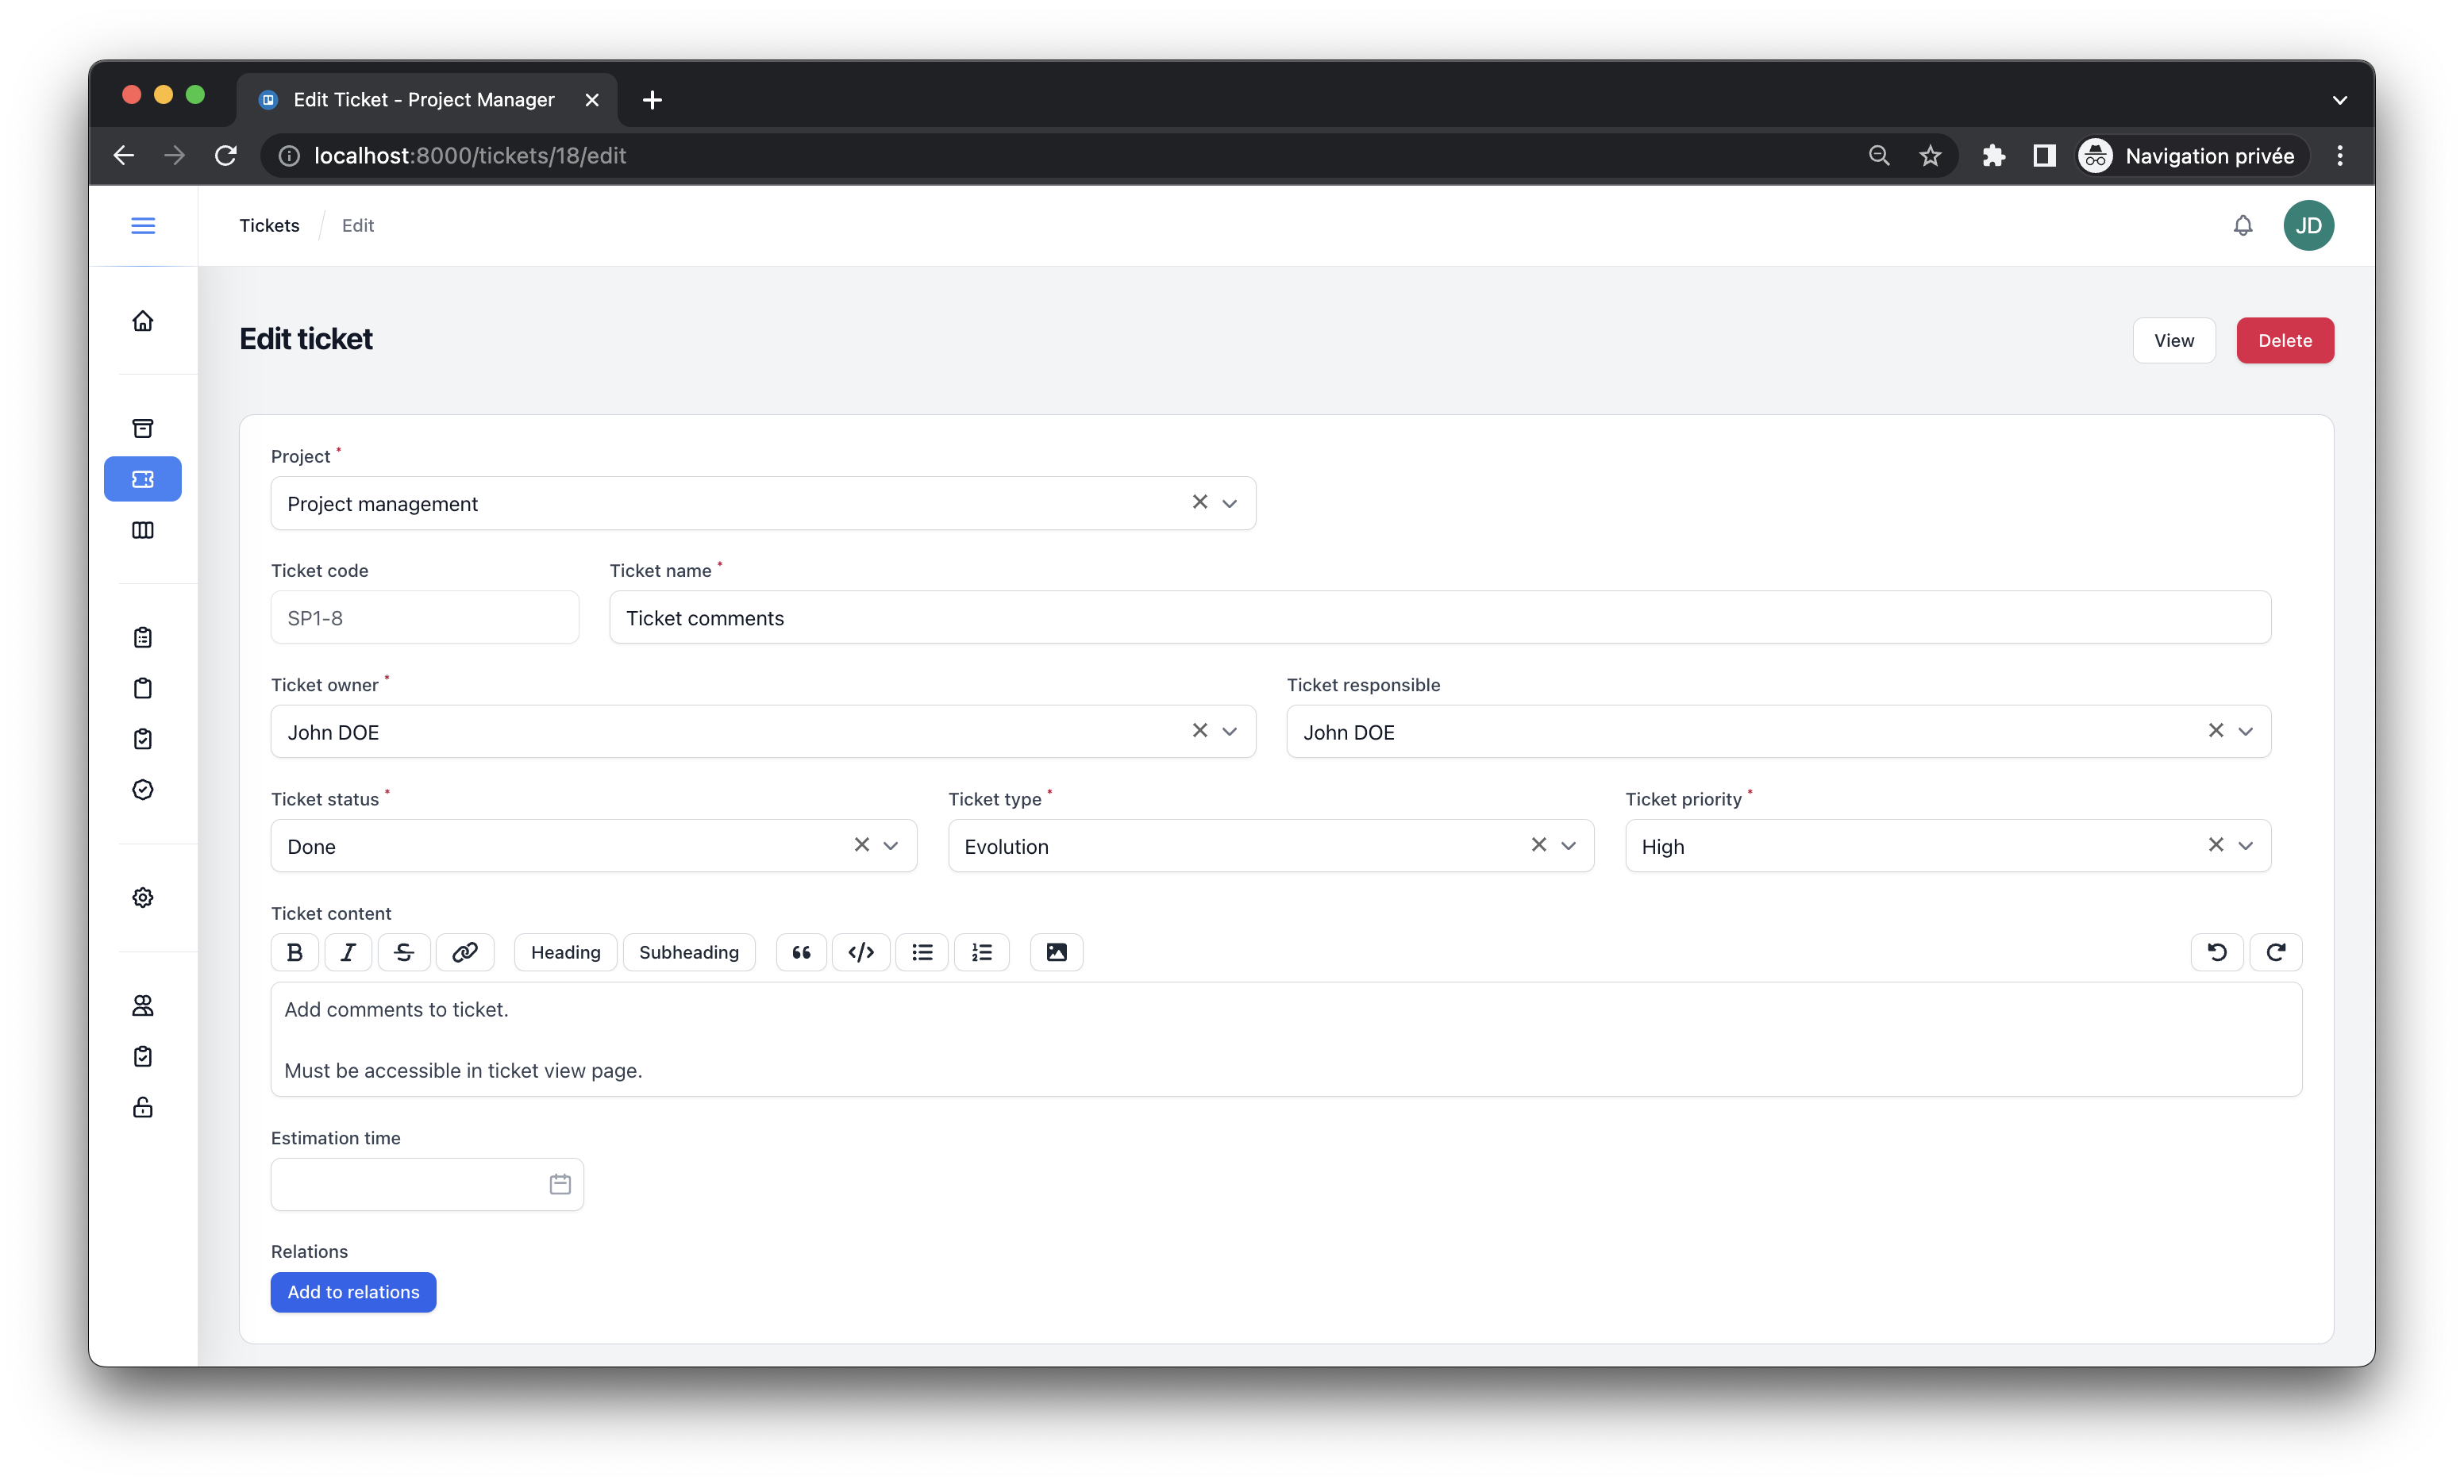Attach an image via the editor toolbar
The height and width of the screenshot is (1484, 2464).
pyautogui.click(x=1056, y=952)
